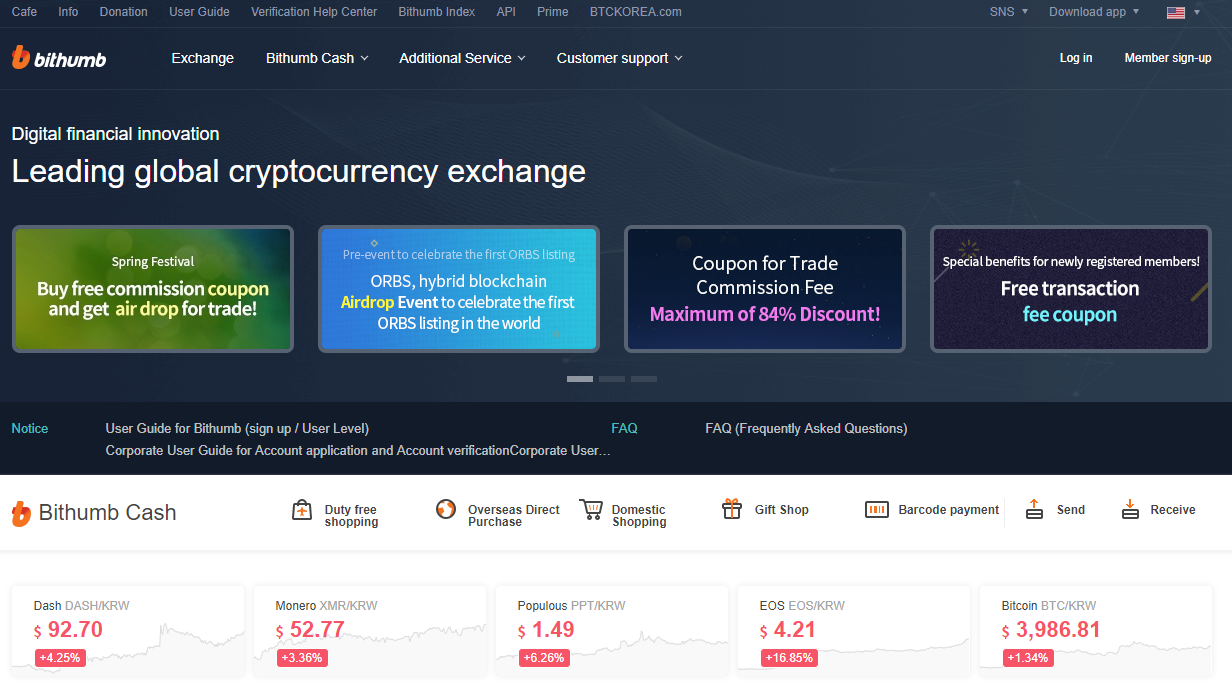
Task: Click the Monero +3.36% change badge
Action: 302,658
